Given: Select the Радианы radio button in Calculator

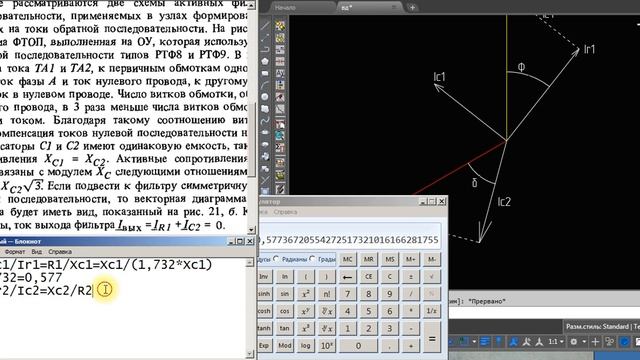Looking at the screenshot, I should coord(276,259).
